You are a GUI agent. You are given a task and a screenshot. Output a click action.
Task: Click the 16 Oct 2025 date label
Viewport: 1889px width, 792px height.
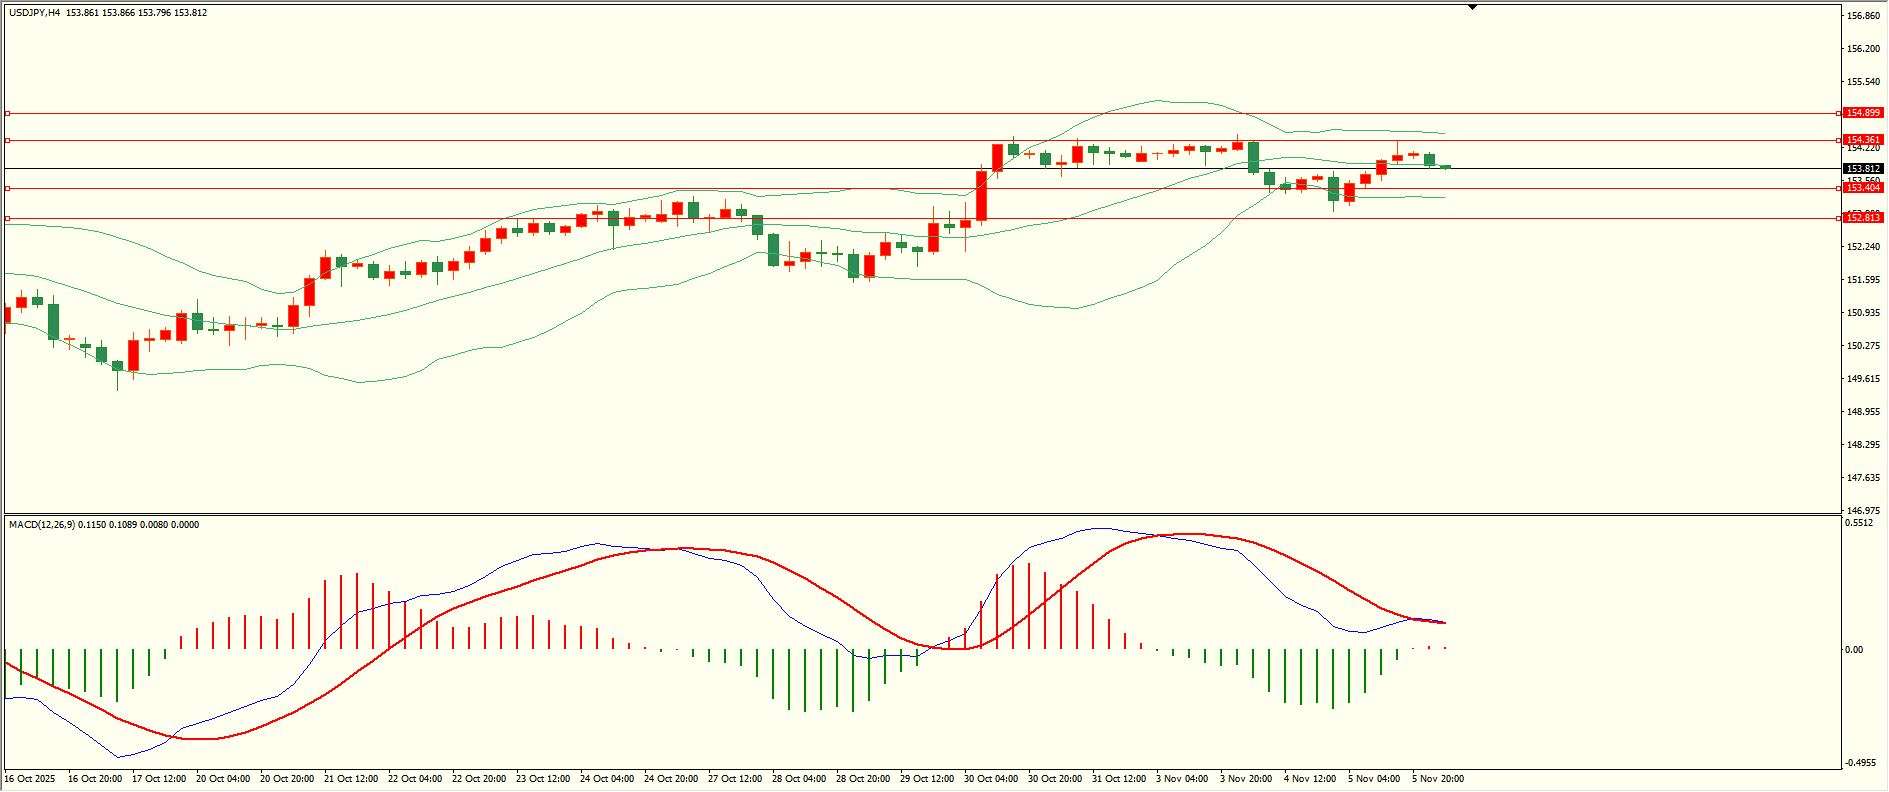pyautogui.click(x=30, y=779)
